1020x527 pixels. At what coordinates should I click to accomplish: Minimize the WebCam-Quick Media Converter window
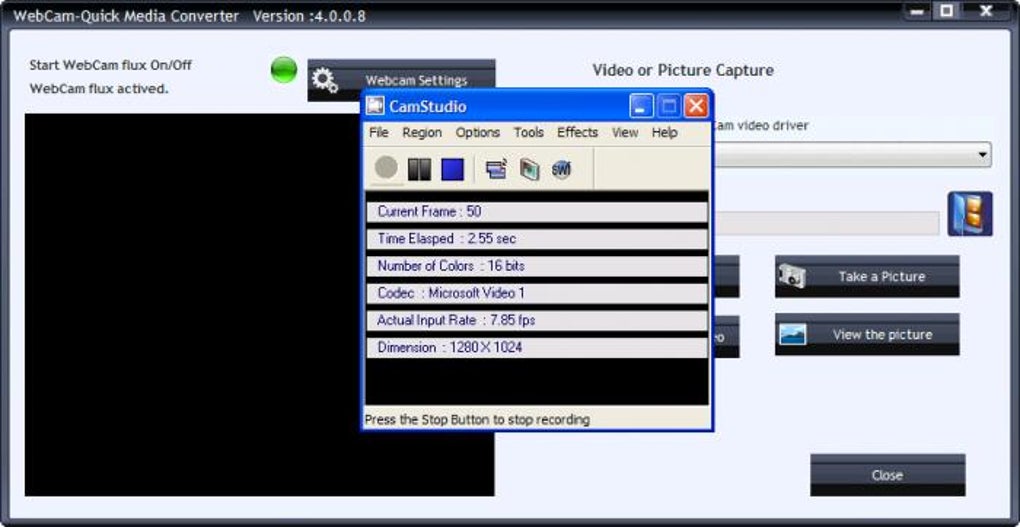click(919, 11)
